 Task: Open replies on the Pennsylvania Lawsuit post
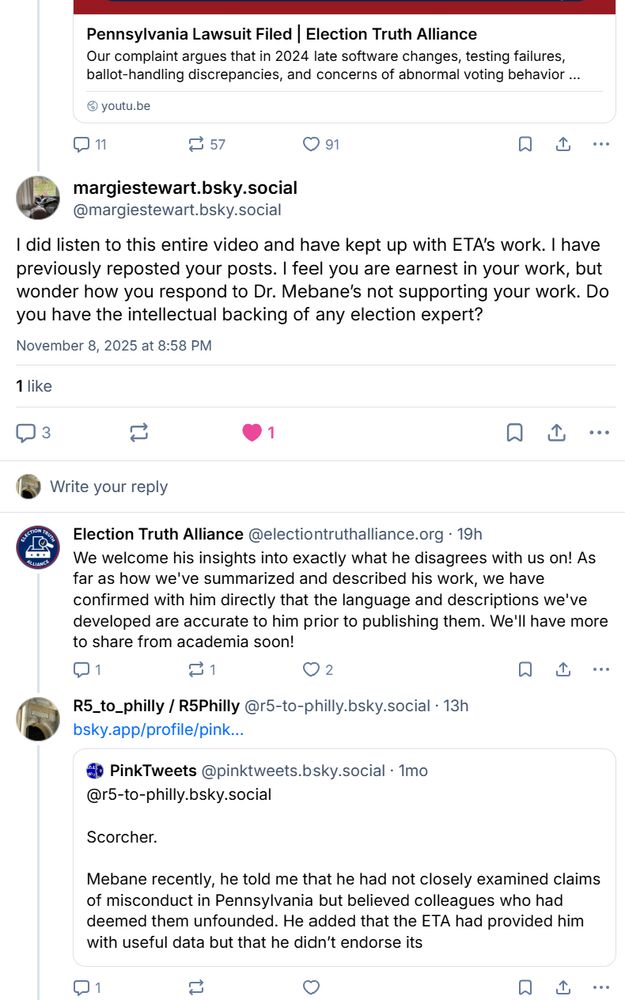point(82,144)
